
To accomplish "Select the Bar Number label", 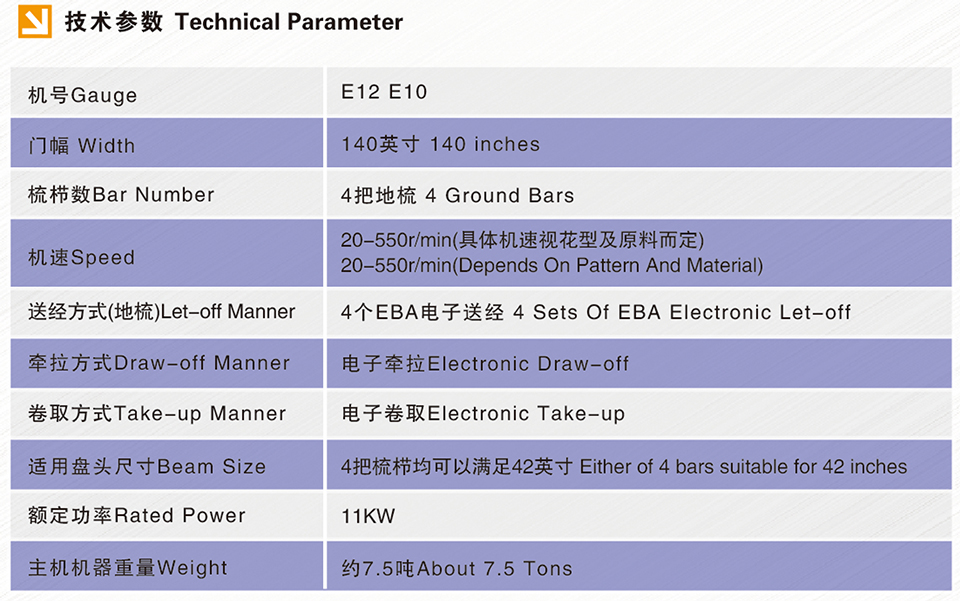I will click(x=121, y=195).
